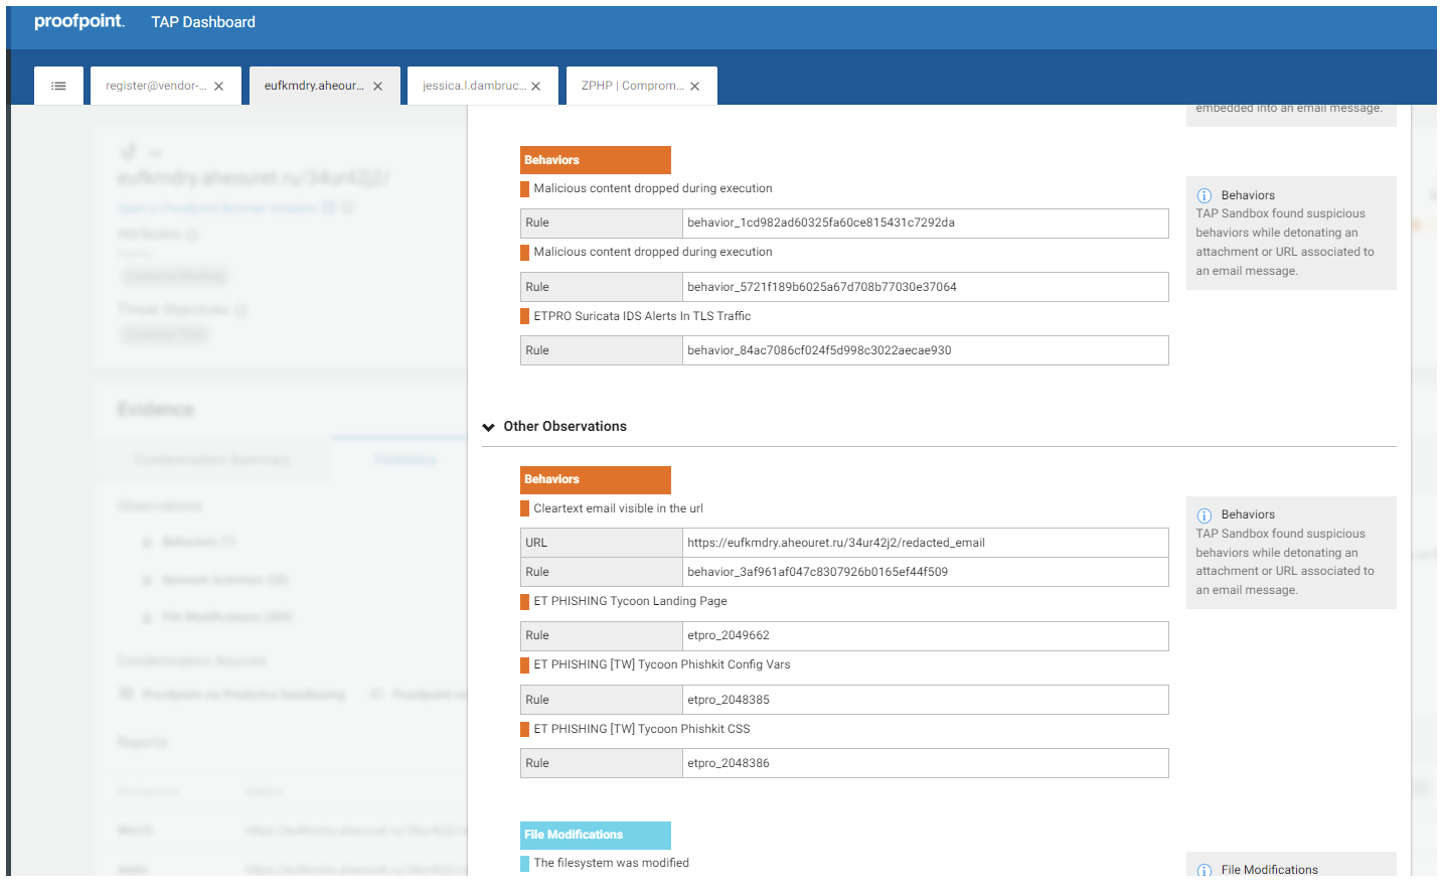Close the eufkmdry.aheour tab

click(x=378, y=87)
